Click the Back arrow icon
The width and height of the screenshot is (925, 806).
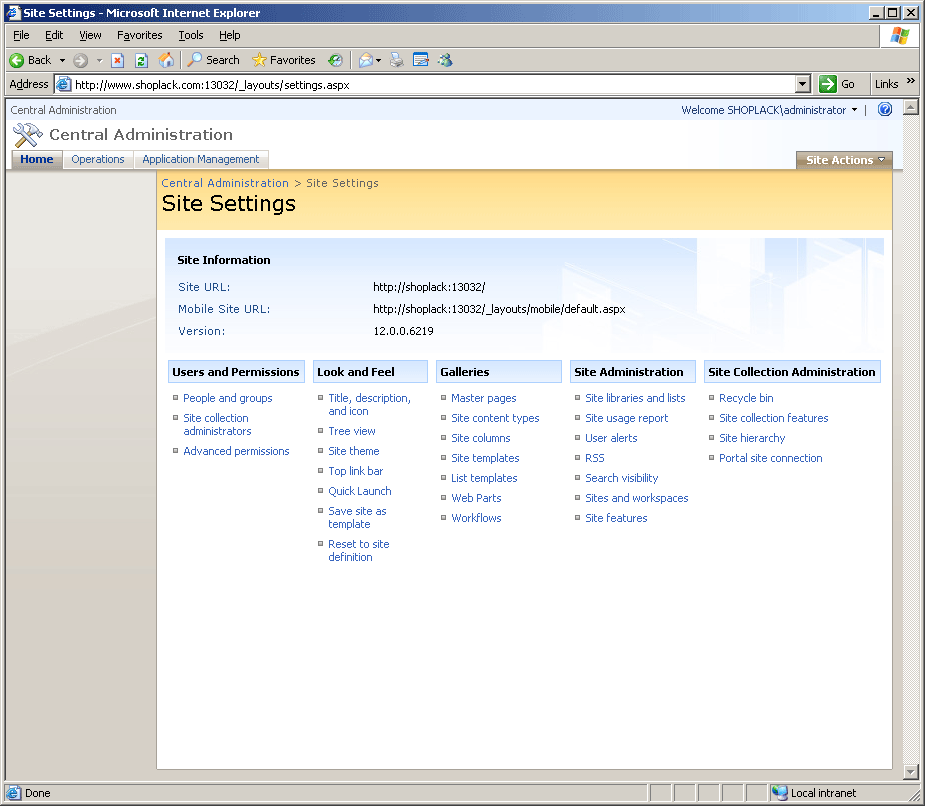click(17, 60)
